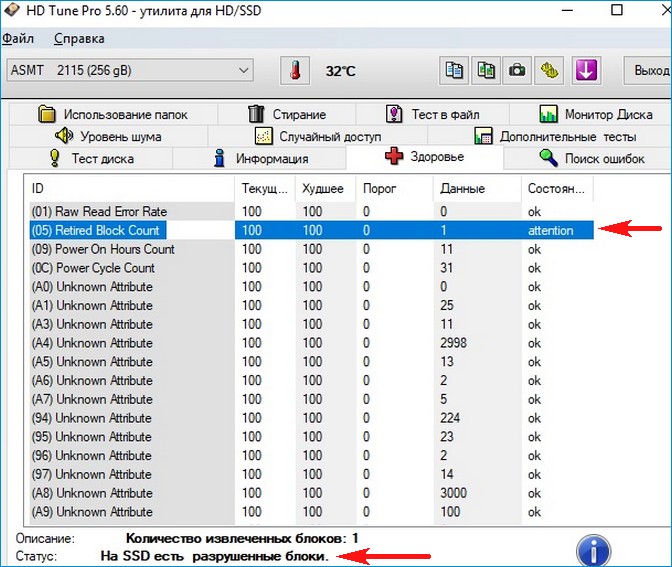The height and width of the screenshot is (567, 672).
Task: Click the ID column header
Action: 130,188
